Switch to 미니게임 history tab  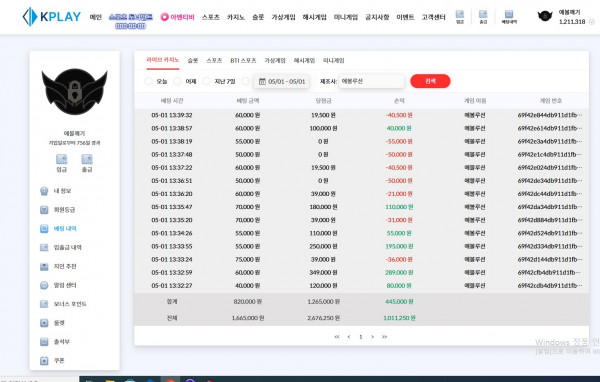334,60
